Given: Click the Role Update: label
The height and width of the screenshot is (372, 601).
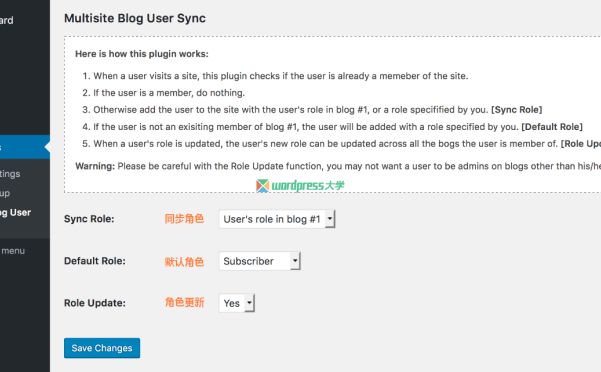Looking at the screenshot, I should click(95, 303).
